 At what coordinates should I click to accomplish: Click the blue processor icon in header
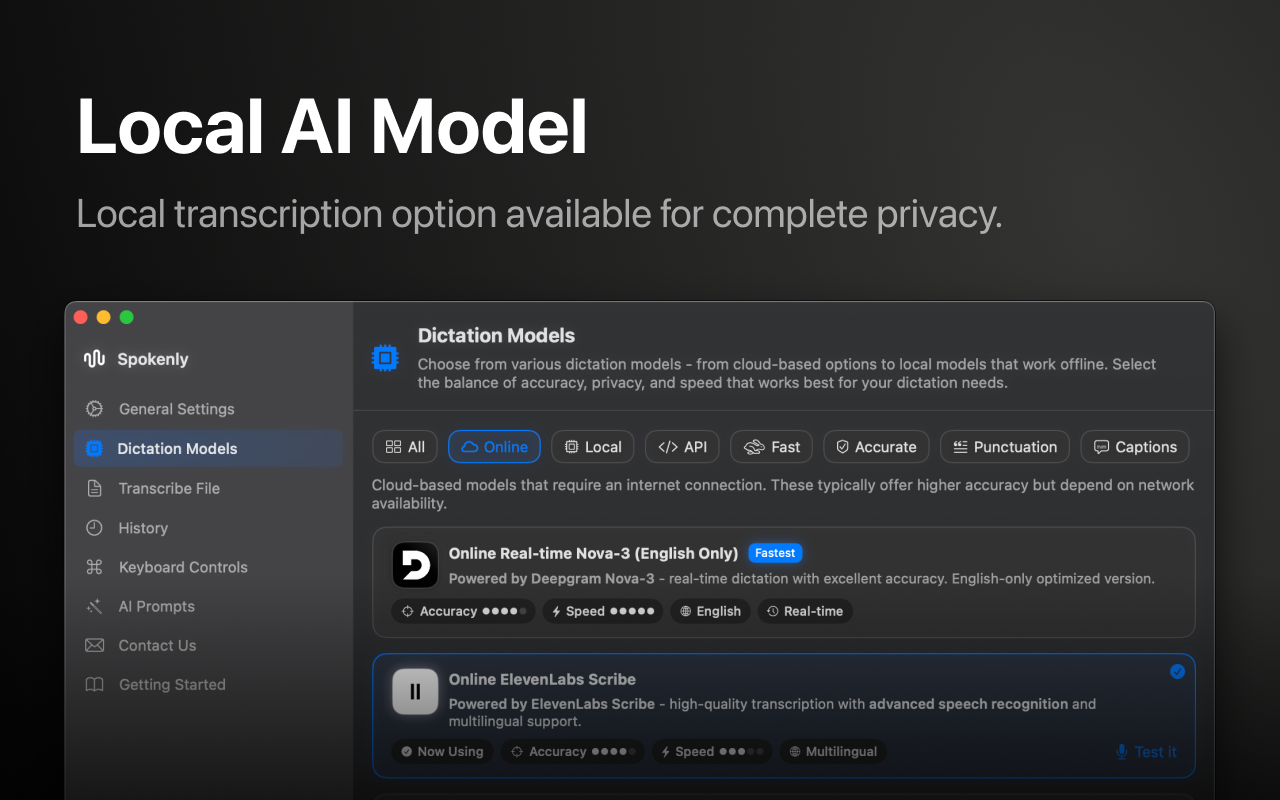[385, 358]
